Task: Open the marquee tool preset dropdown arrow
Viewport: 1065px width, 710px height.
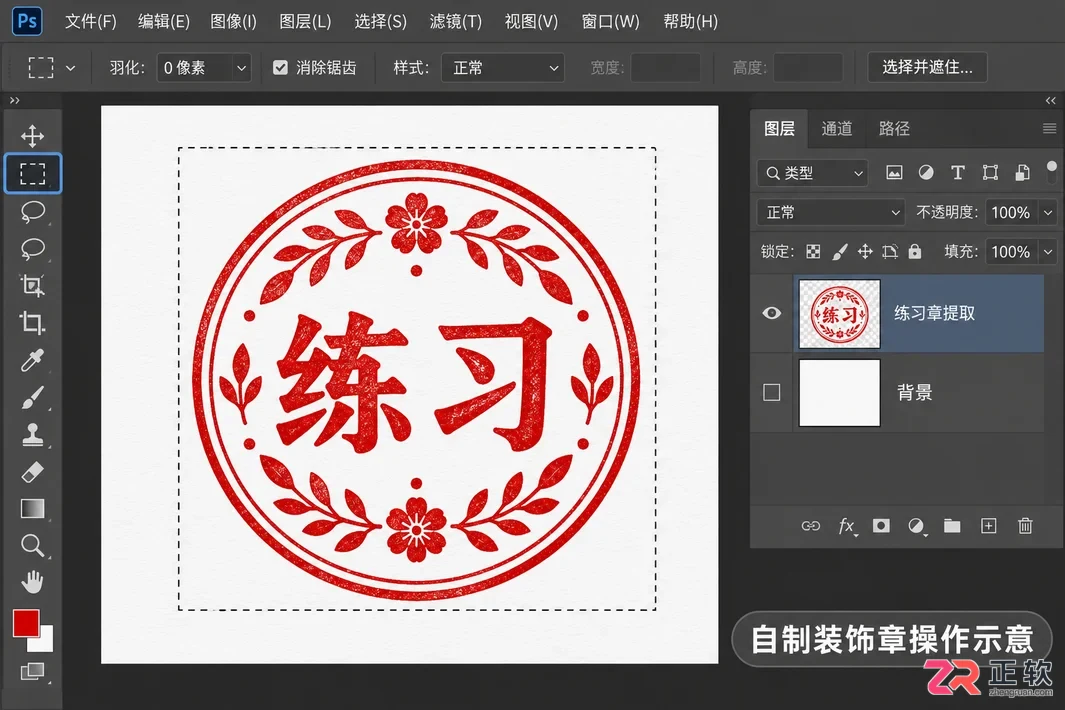Action: (71, 68)
